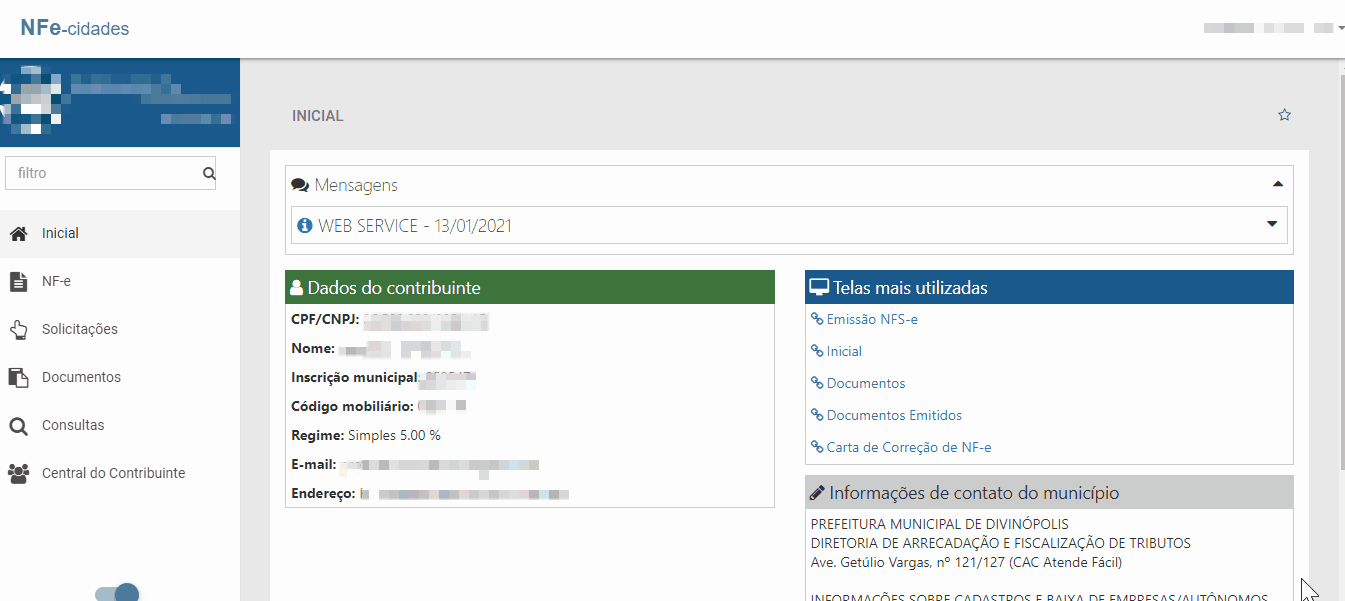
Task: Click the NFe-cidades logo
Action: (x=75, y=28)
